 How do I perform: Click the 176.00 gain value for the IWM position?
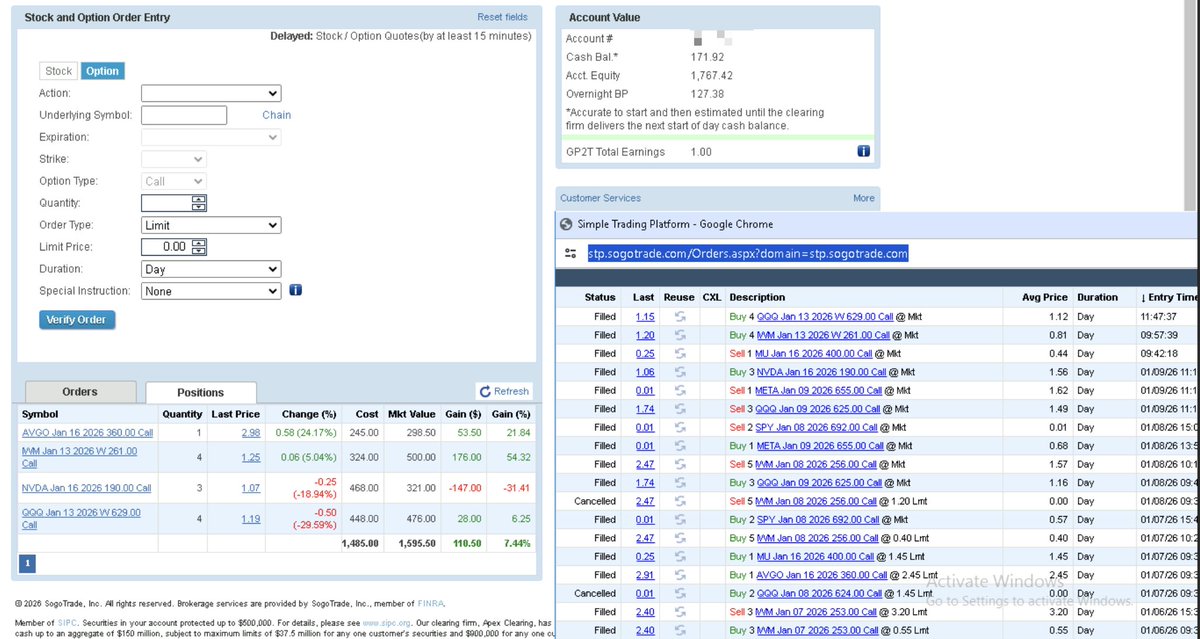pos(468,457)
